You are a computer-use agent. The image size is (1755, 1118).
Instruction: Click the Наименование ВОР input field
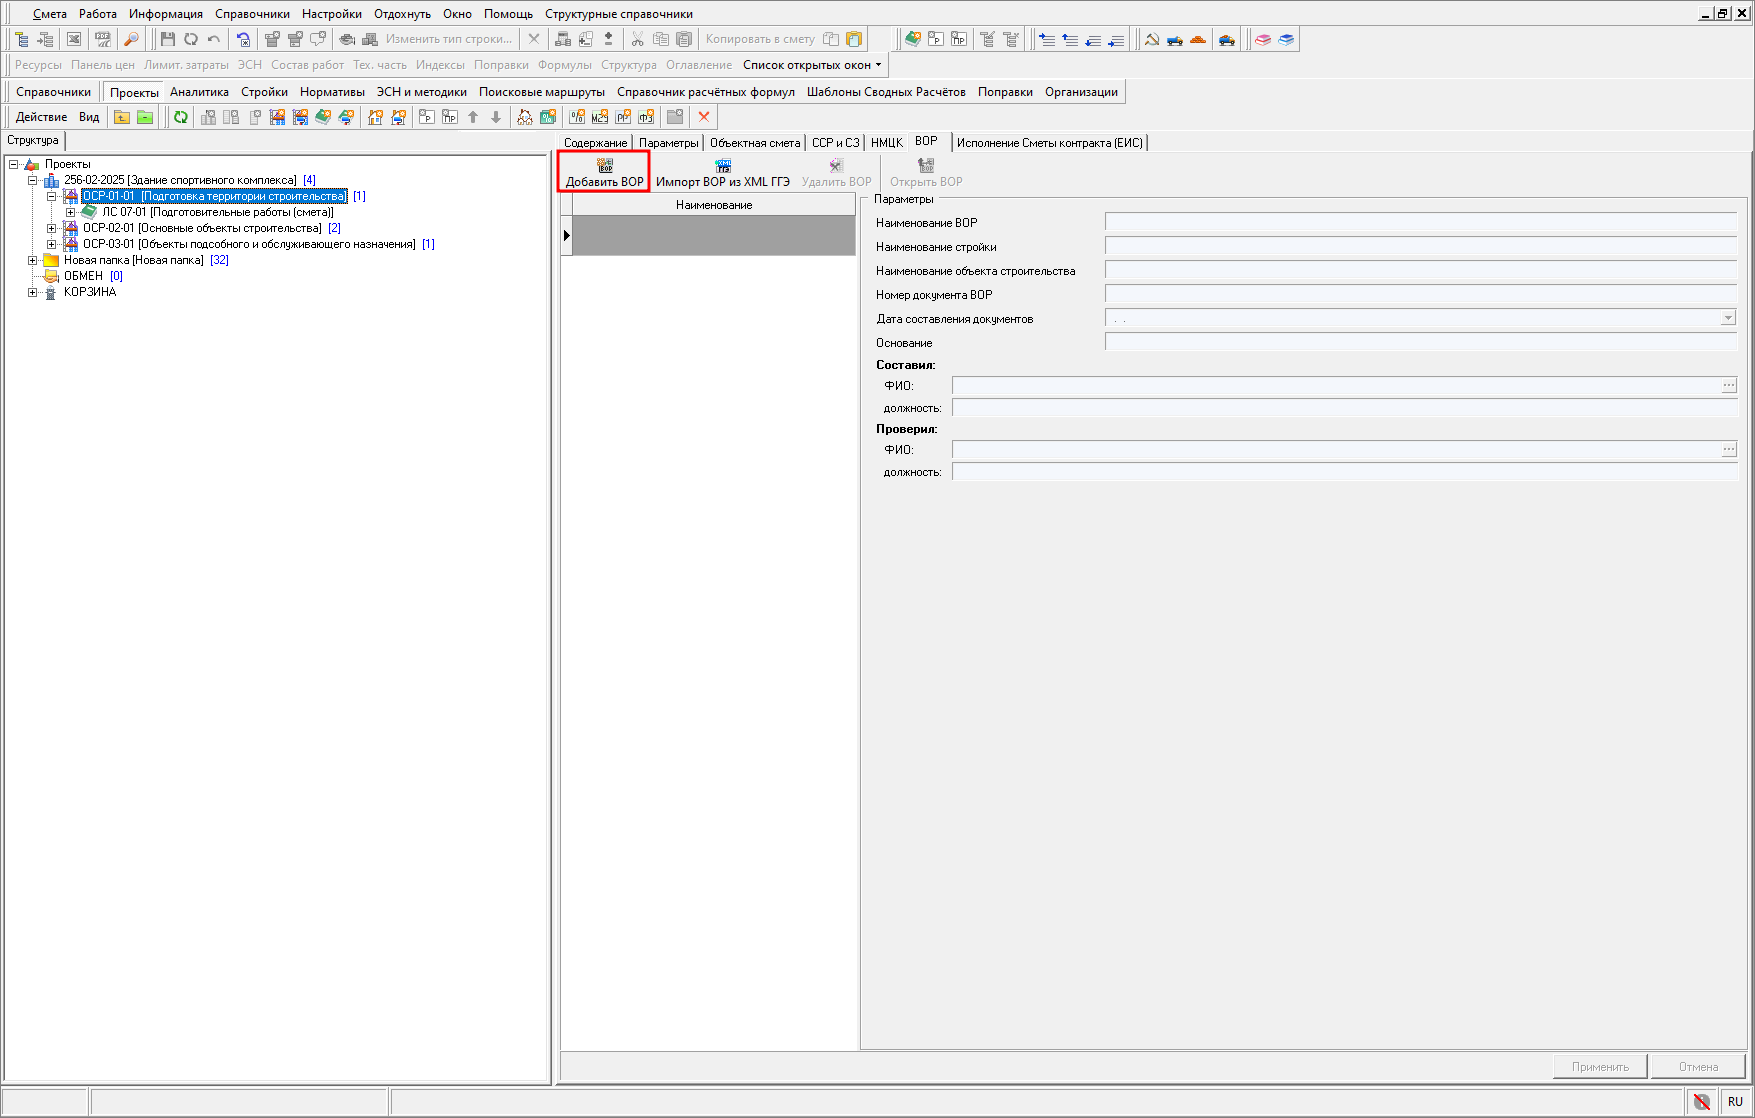[1420, 222]
